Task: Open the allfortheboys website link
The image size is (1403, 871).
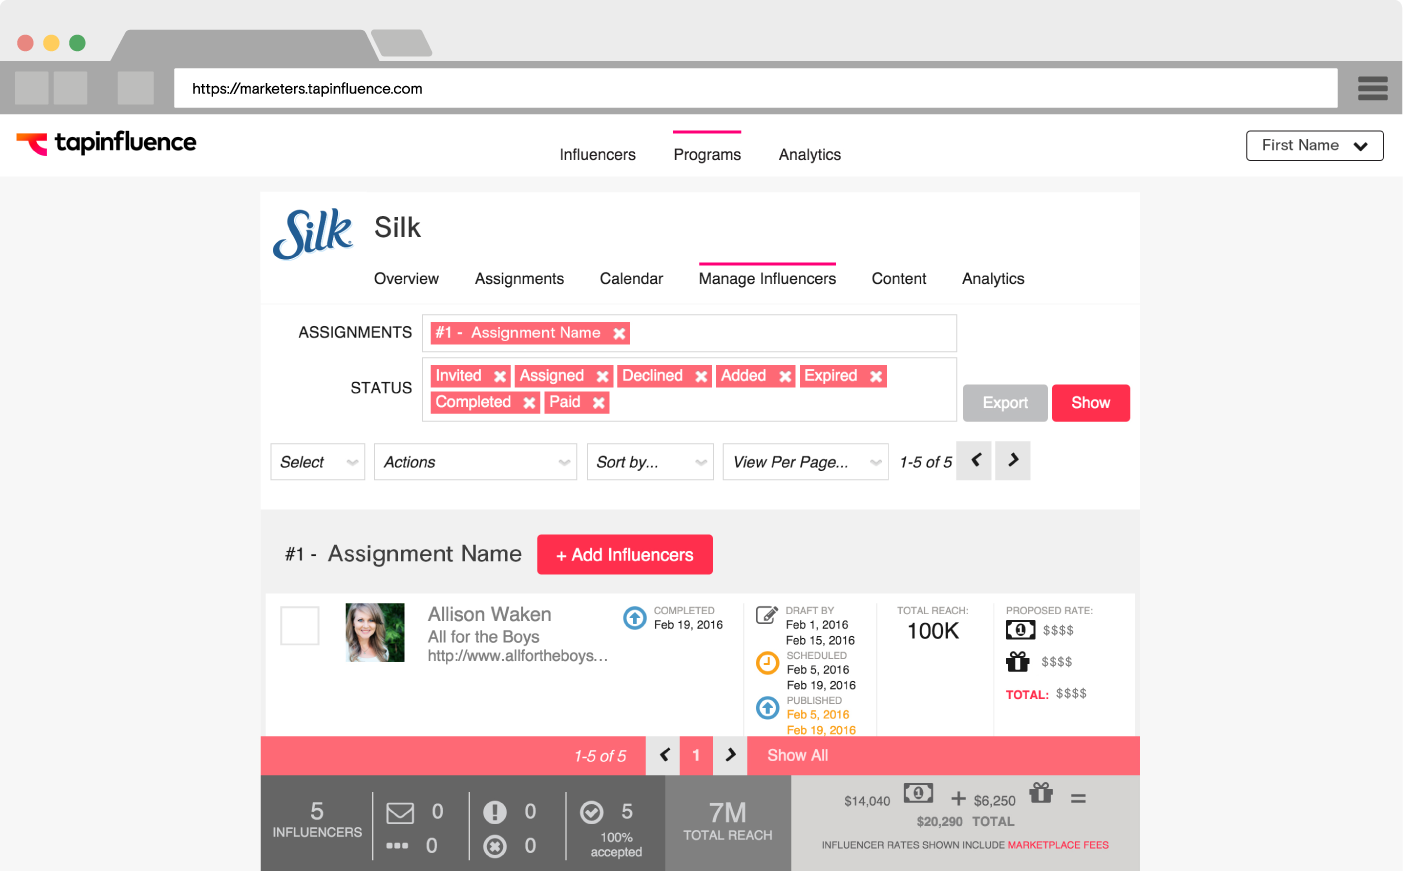Action: (x=517, y=656)
